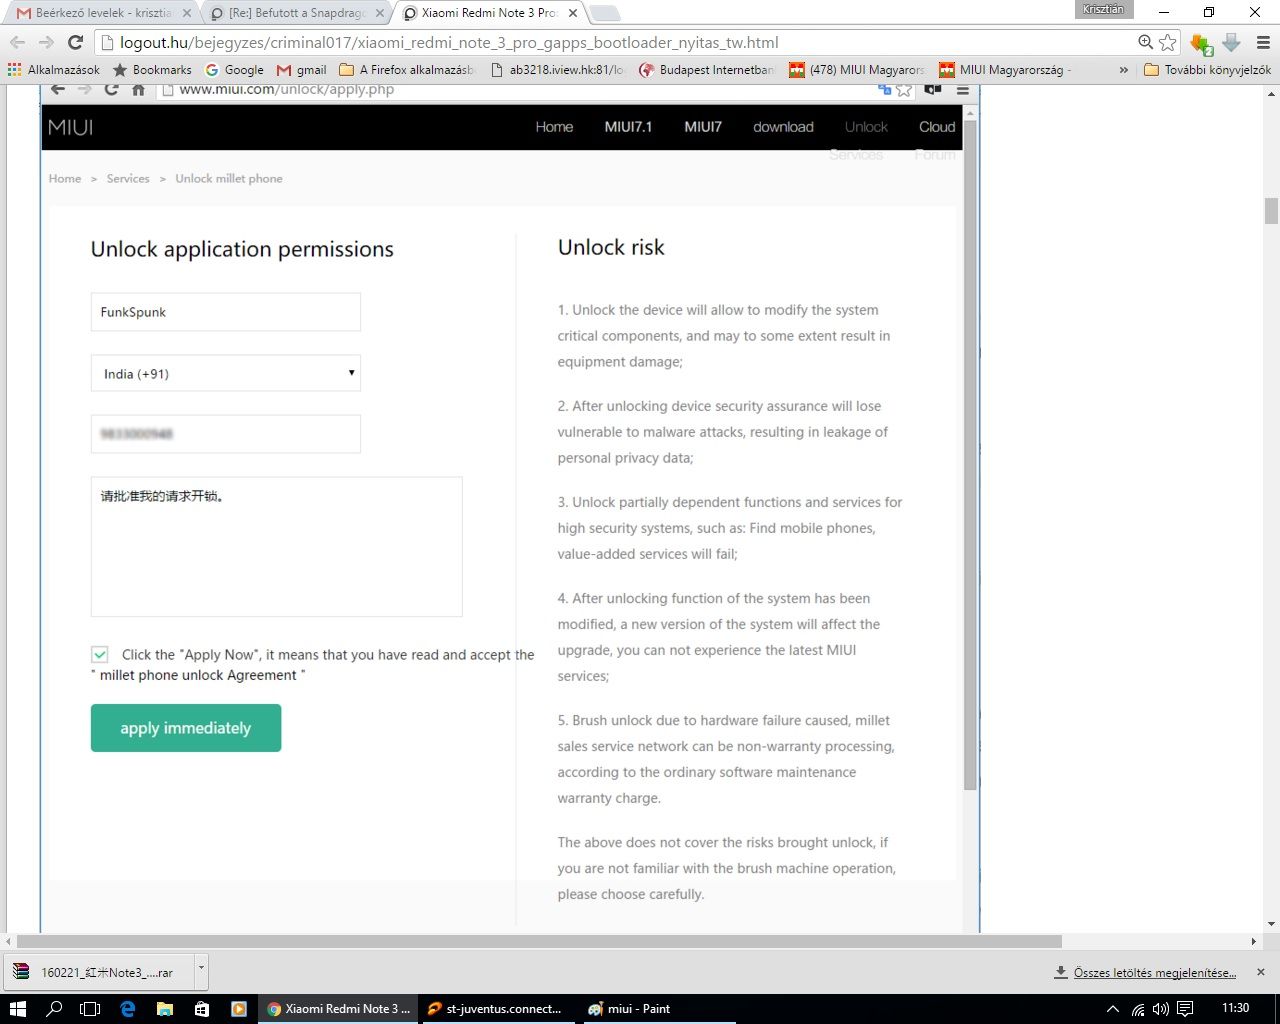
Task: Open the gmail bookmark
Action: tap(301, 70)
